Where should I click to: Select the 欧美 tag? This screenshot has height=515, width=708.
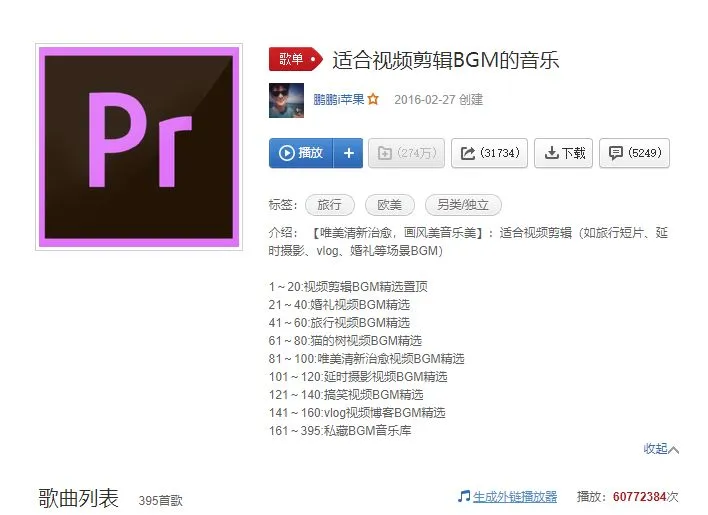pos(390,205)
